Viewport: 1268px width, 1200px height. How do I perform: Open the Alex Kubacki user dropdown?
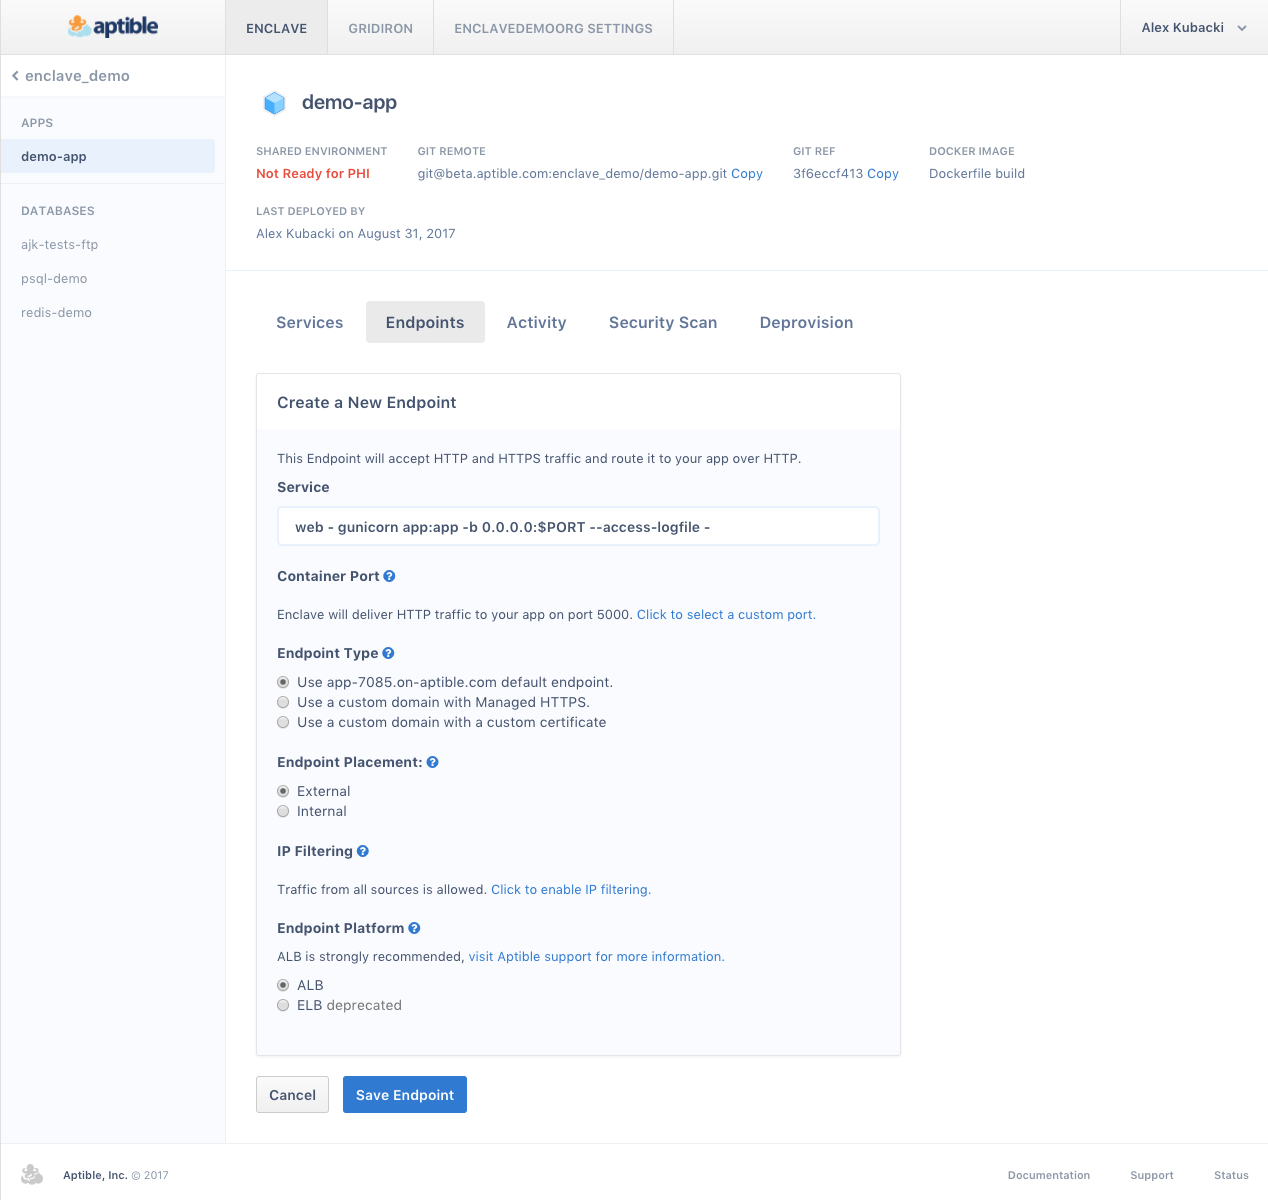[x=1194, y=28]
